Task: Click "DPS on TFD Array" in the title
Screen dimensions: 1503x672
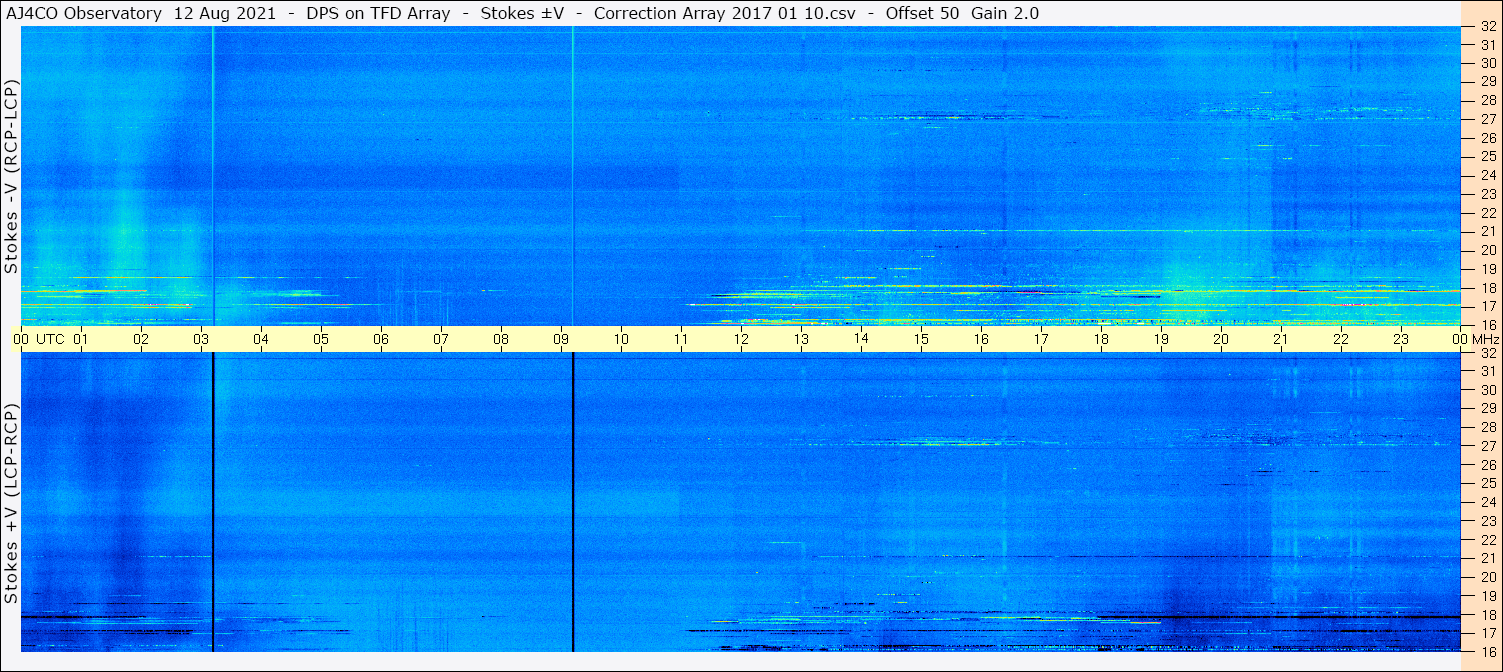Action: [x=379, y=14]
